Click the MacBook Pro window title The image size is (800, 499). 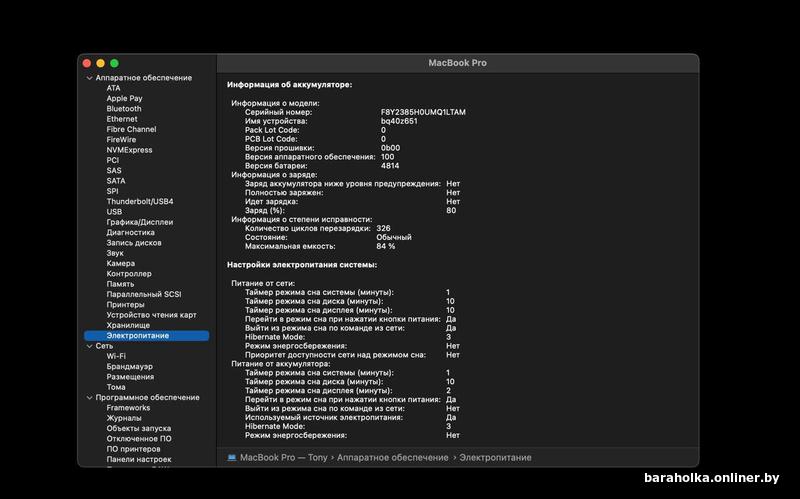pos(458,63)
